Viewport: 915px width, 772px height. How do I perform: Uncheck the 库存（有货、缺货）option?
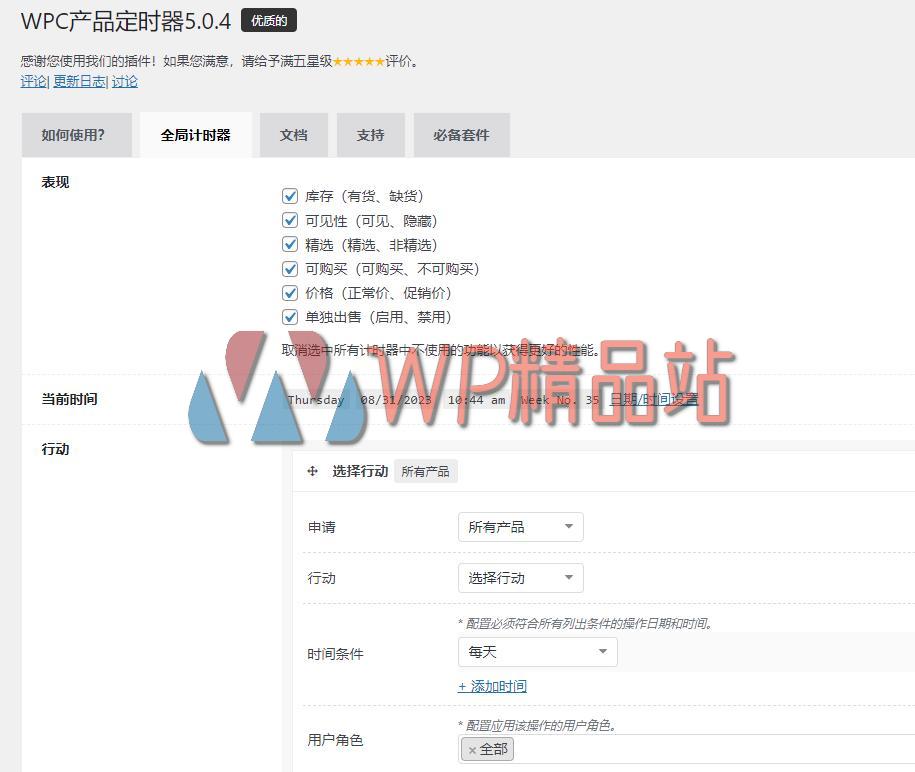click(290, 196)
